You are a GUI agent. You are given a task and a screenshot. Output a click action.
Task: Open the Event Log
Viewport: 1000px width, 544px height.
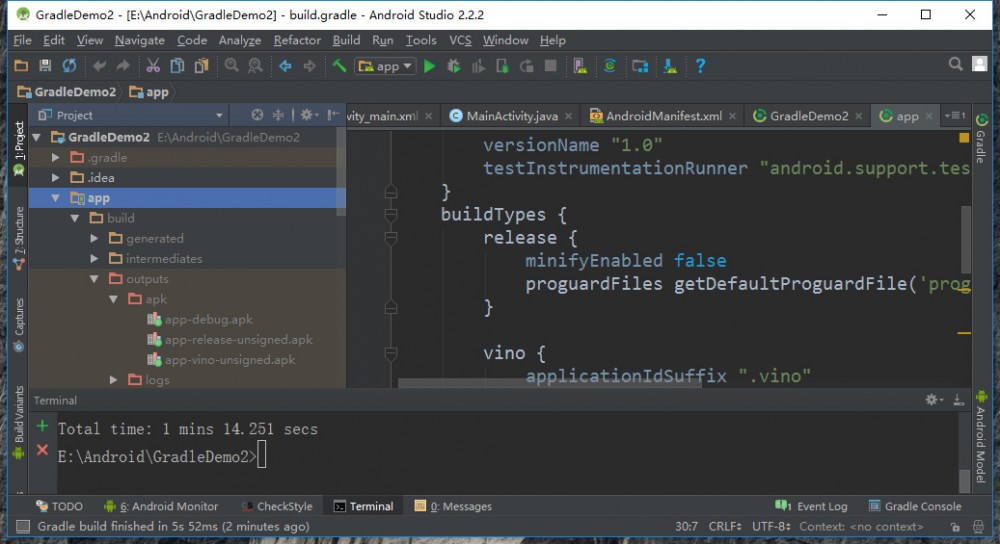point(811,506)
